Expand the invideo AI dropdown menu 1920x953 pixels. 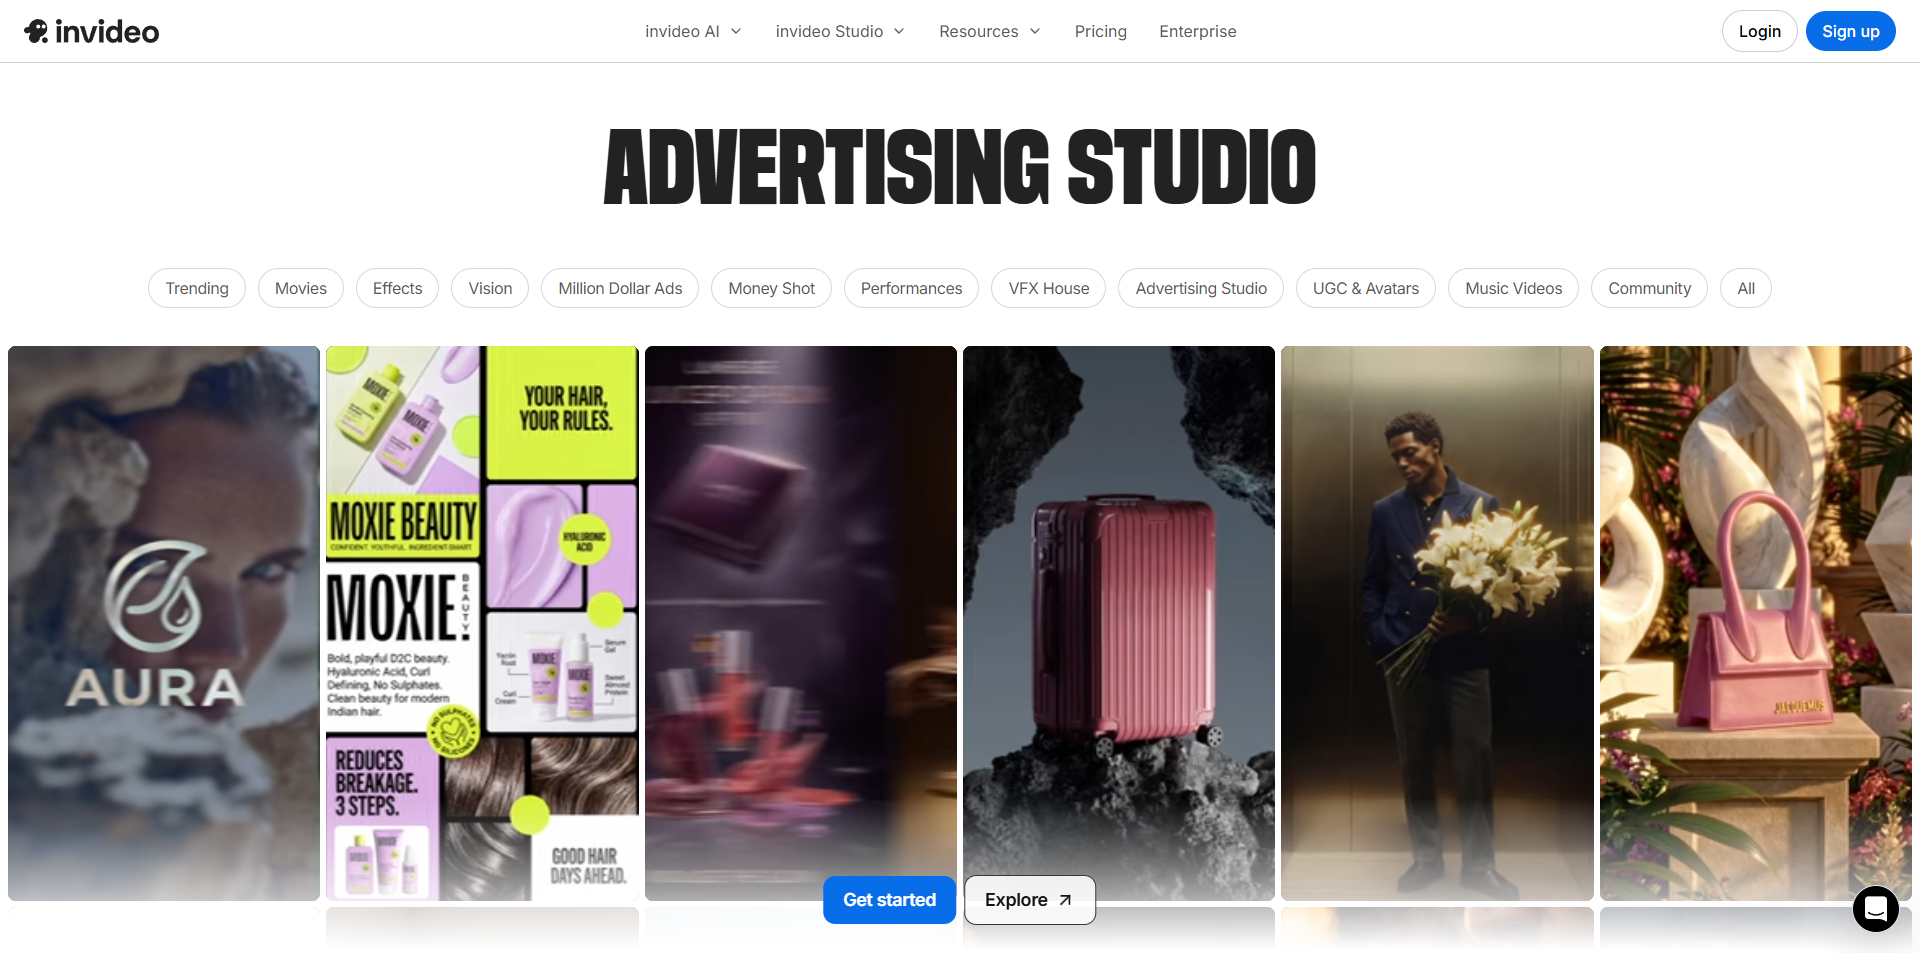[693, 31]
